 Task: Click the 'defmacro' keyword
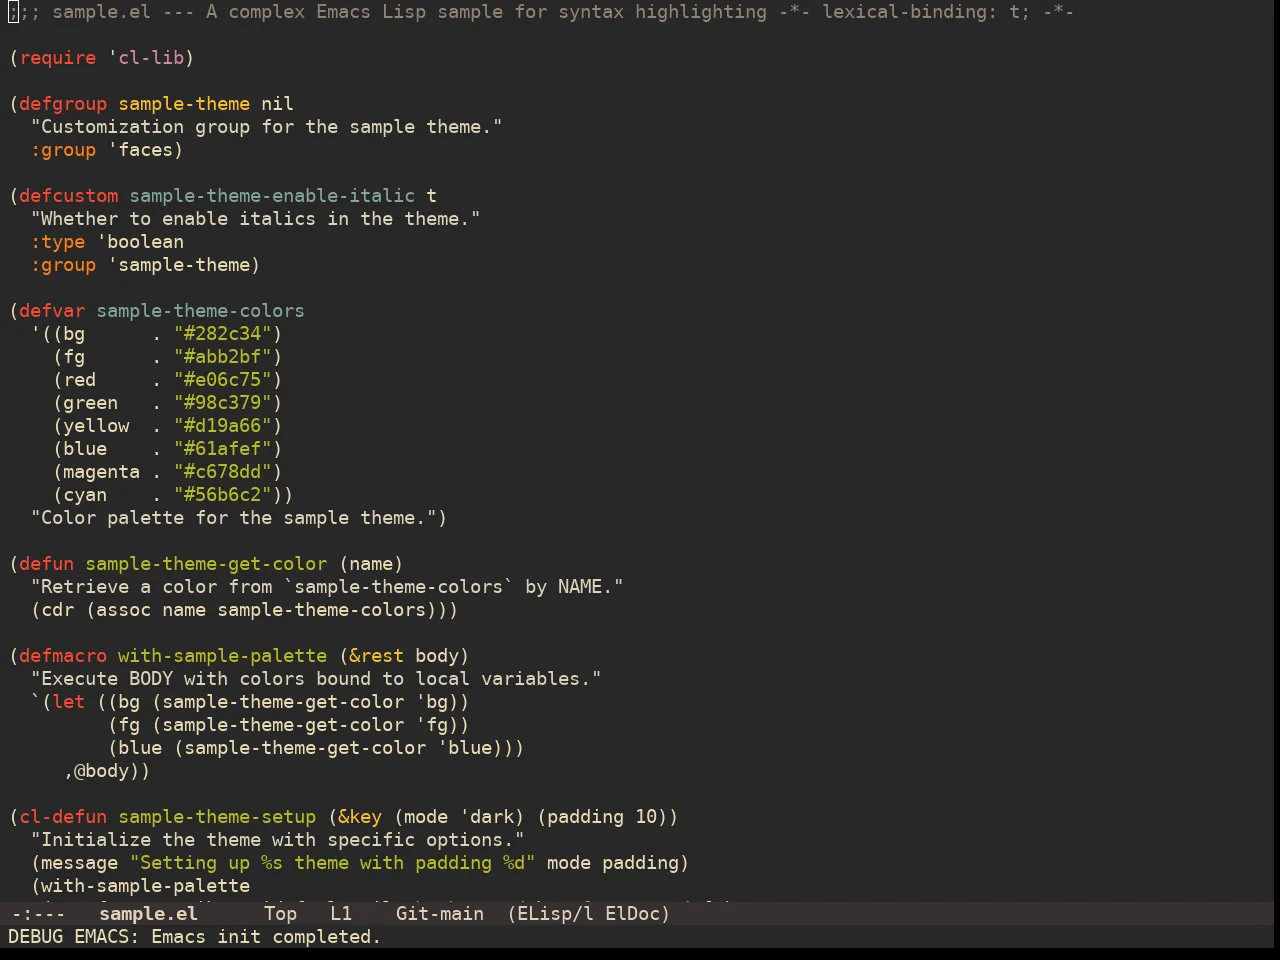[x=63, y=656]
